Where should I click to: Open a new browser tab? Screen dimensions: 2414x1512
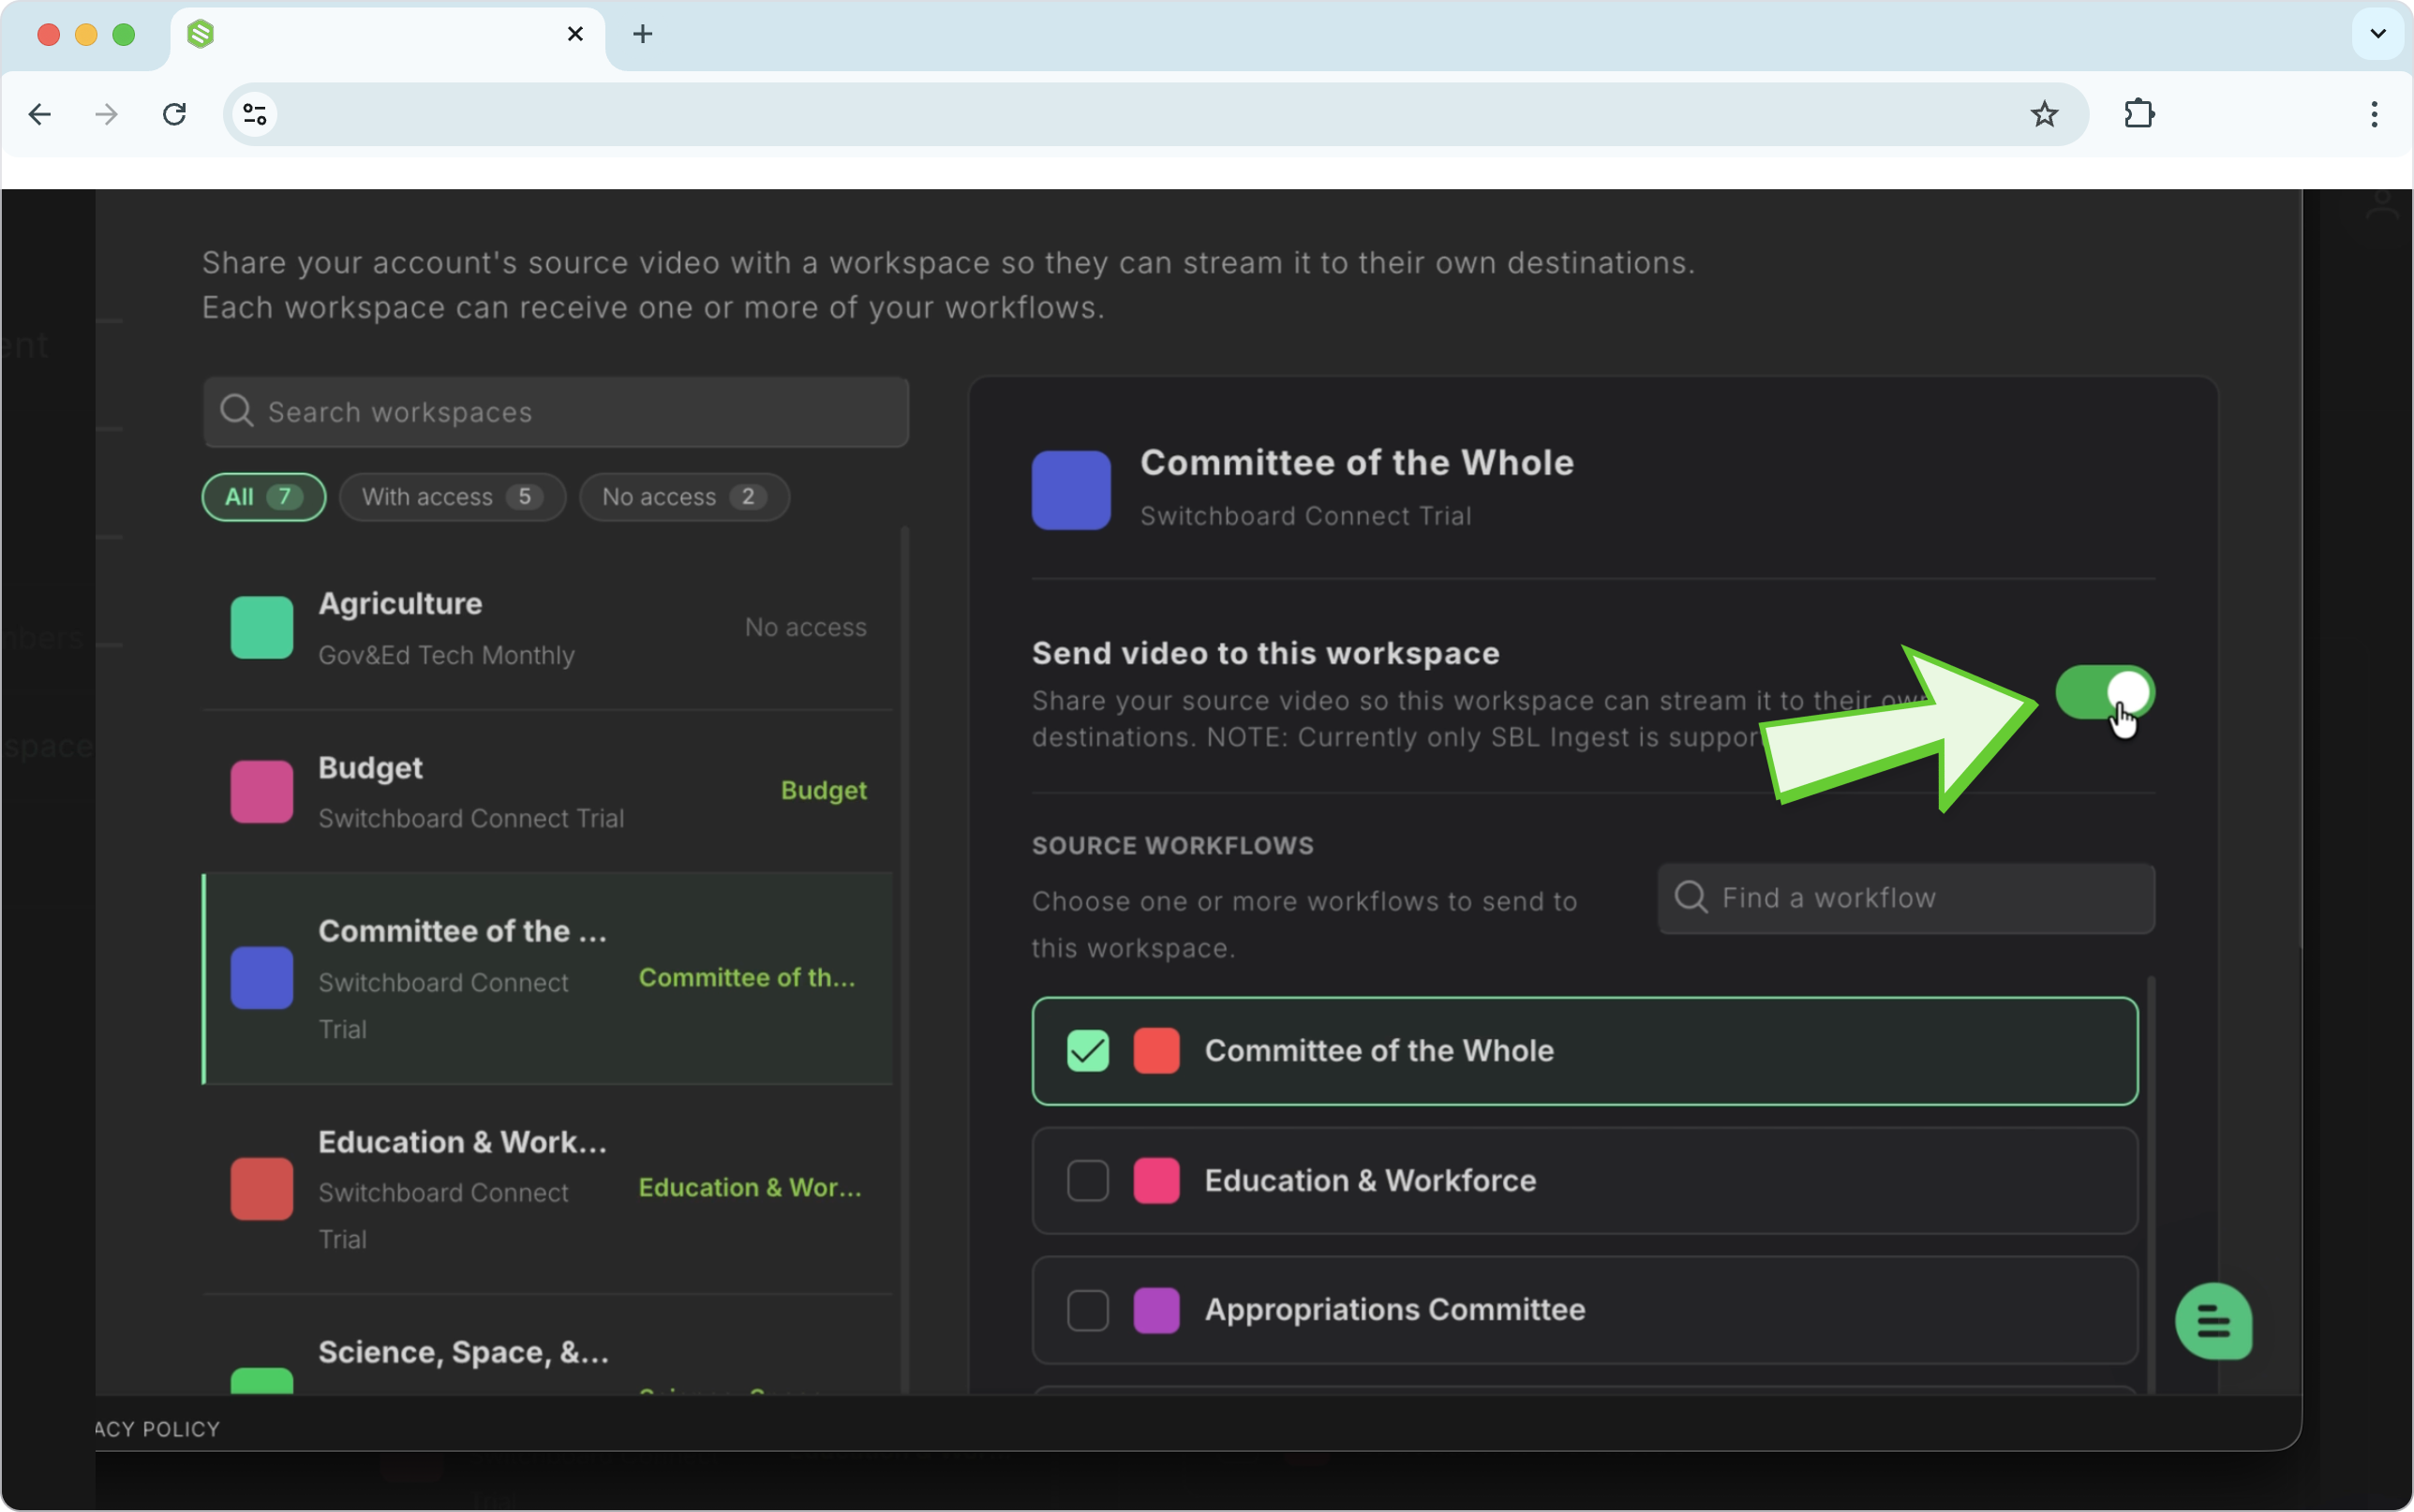tap(643, 34)
